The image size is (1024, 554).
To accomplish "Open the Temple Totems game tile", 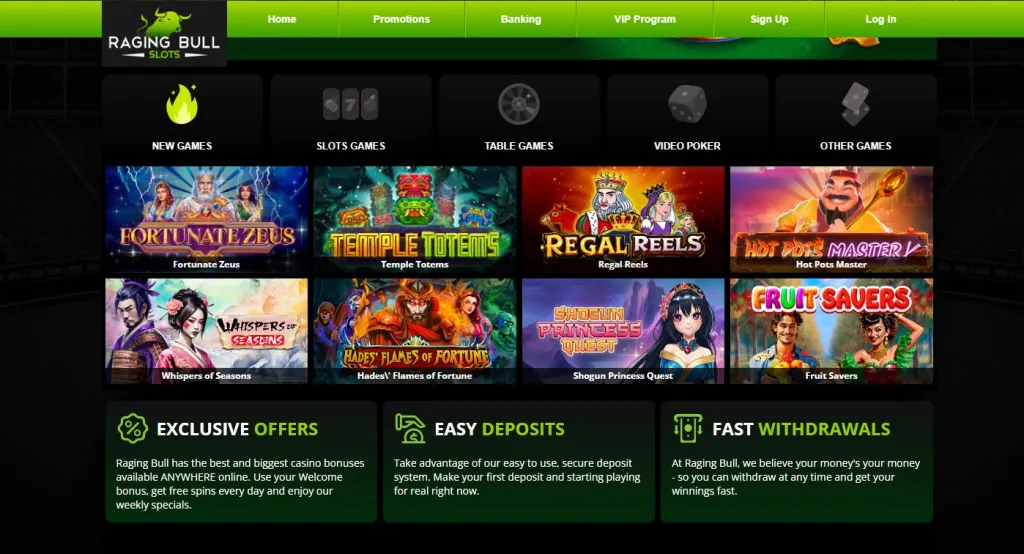I will coord(415,219).
